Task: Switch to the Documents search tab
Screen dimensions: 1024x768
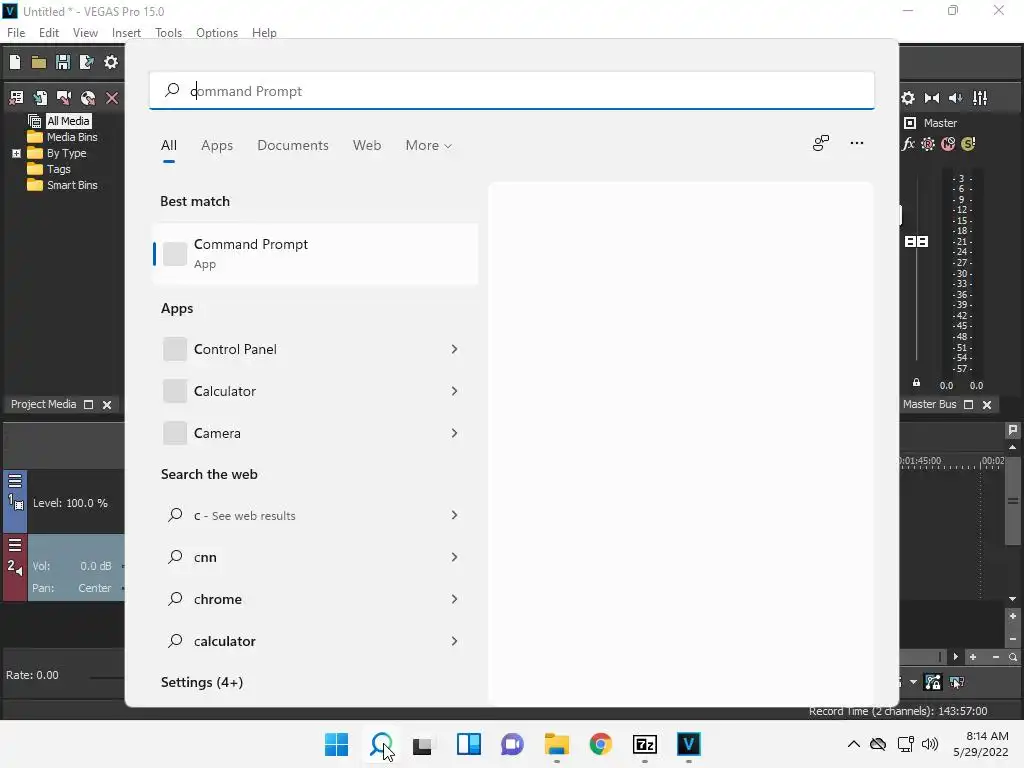Action: tap(293, 146)
